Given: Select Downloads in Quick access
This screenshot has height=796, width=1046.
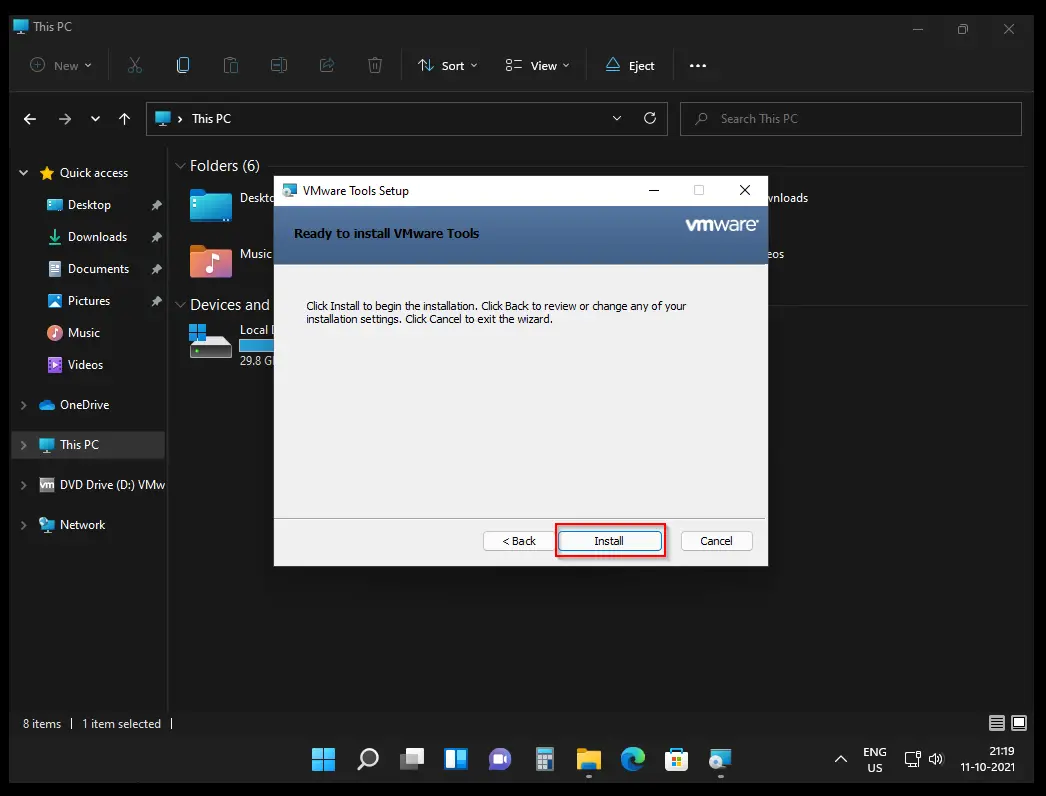Looking at the screenshot, I should tap(97, 237).
